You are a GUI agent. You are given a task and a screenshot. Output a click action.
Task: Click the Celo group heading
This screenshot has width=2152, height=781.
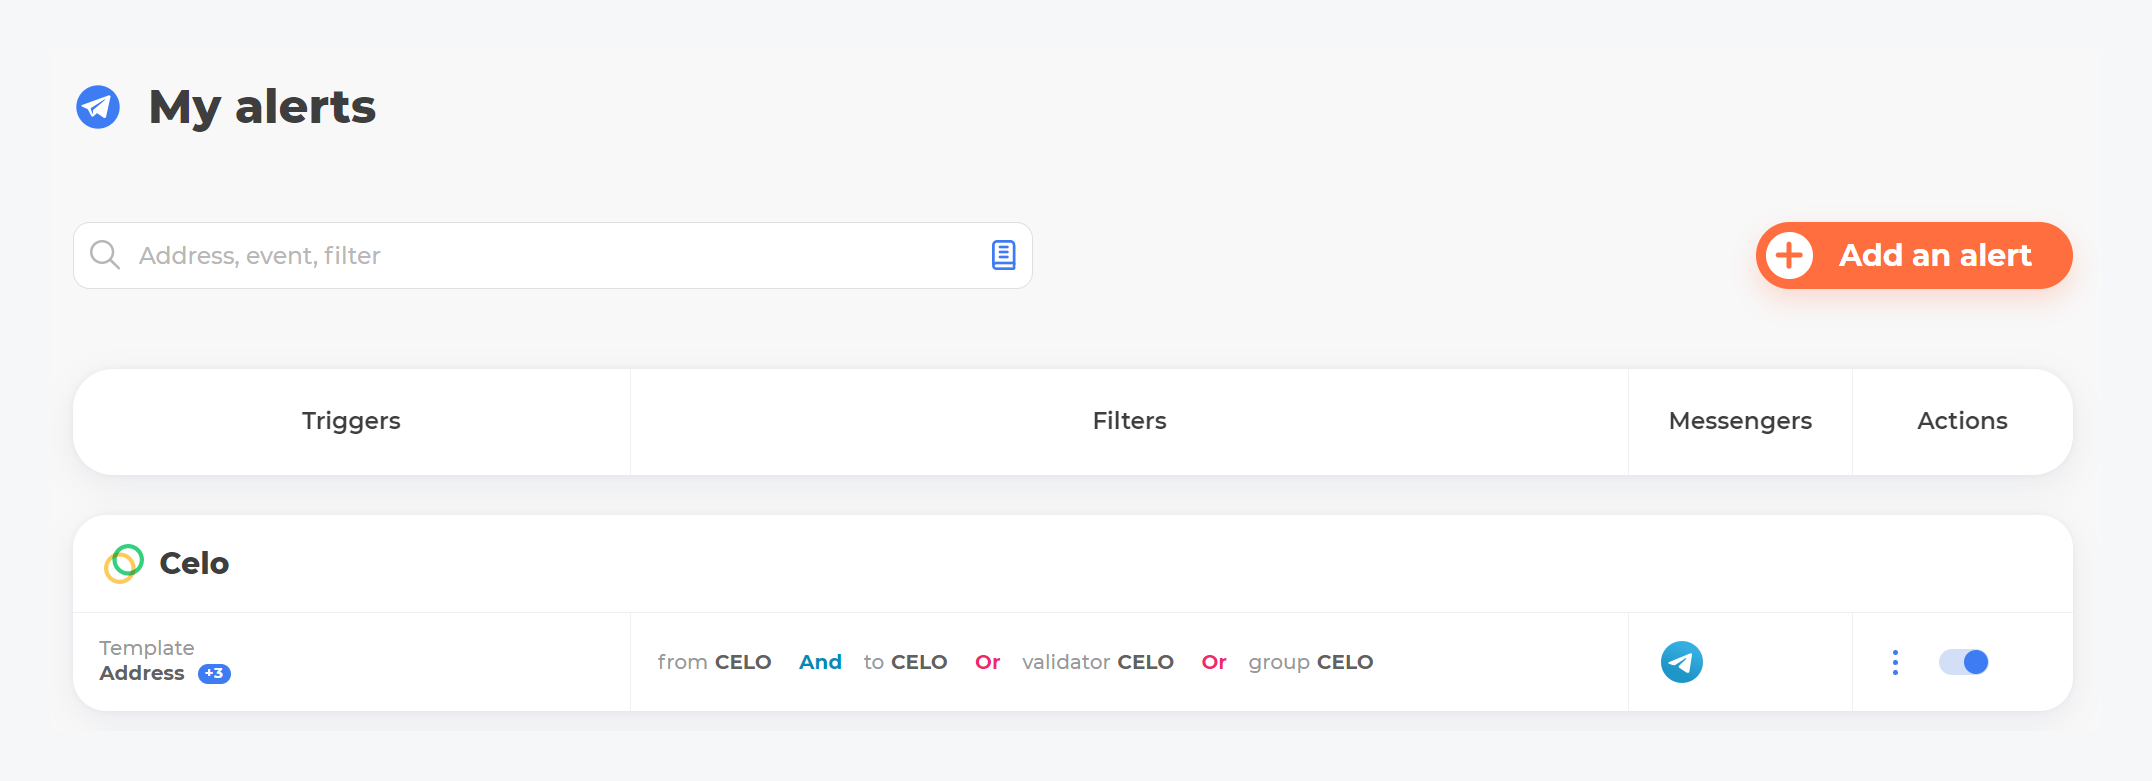click(194, 563)
